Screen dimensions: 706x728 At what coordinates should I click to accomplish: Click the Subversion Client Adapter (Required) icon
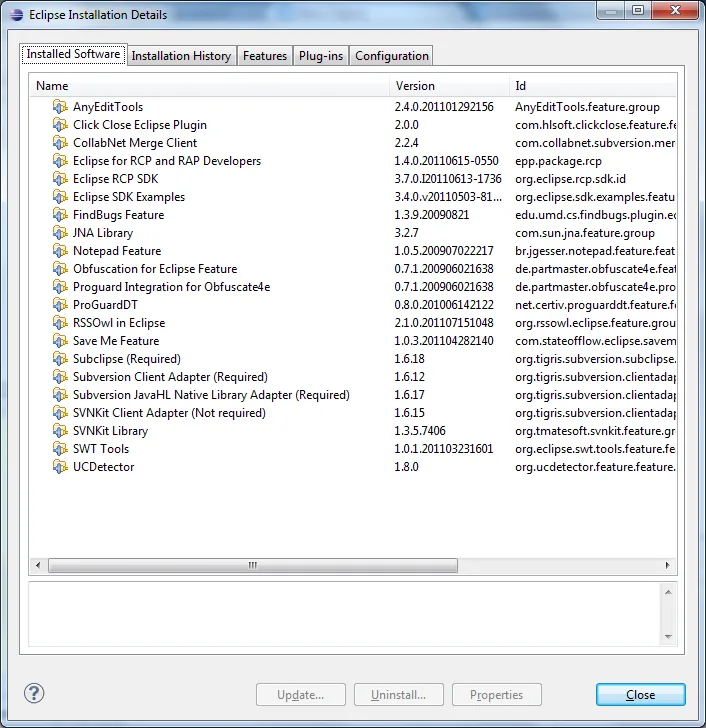[x=59, y=377]
